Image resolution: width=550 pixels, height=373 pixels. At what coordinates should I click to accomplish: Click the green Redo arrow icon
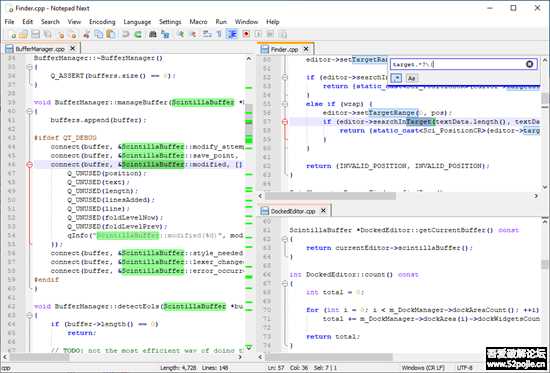[x=138, y=34]
